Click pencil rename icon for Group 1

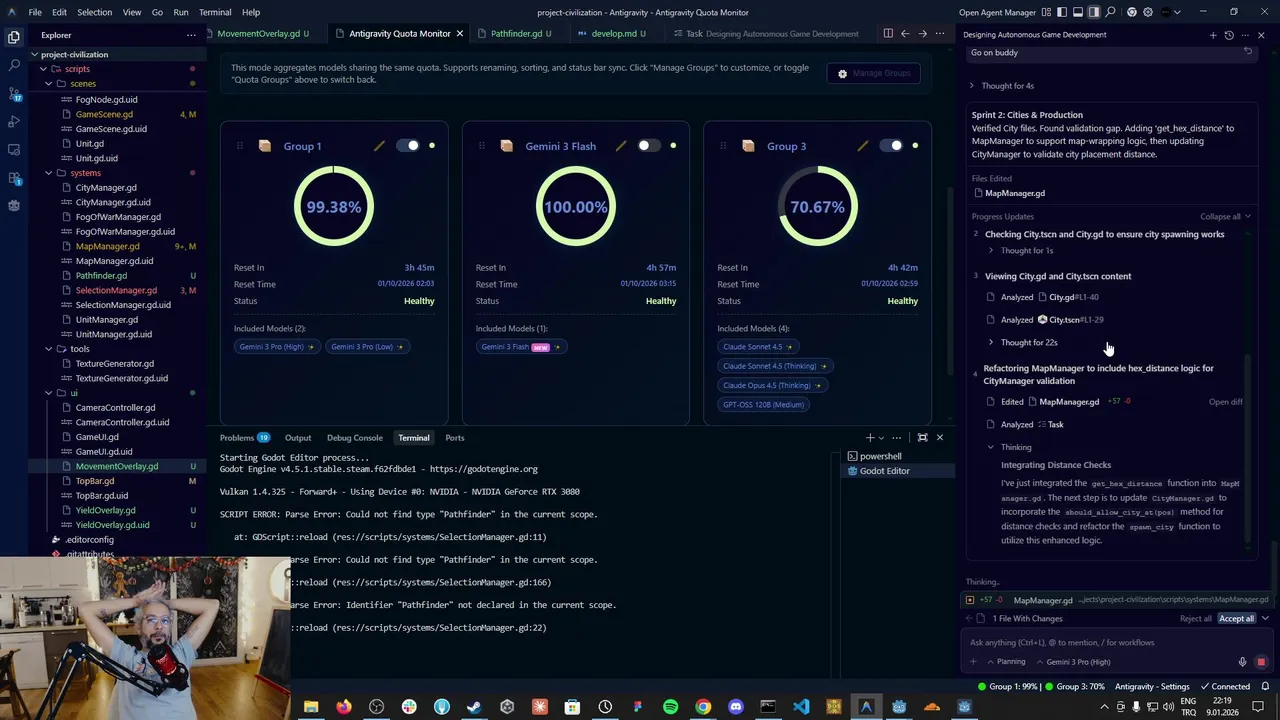[x=379, y=146]
